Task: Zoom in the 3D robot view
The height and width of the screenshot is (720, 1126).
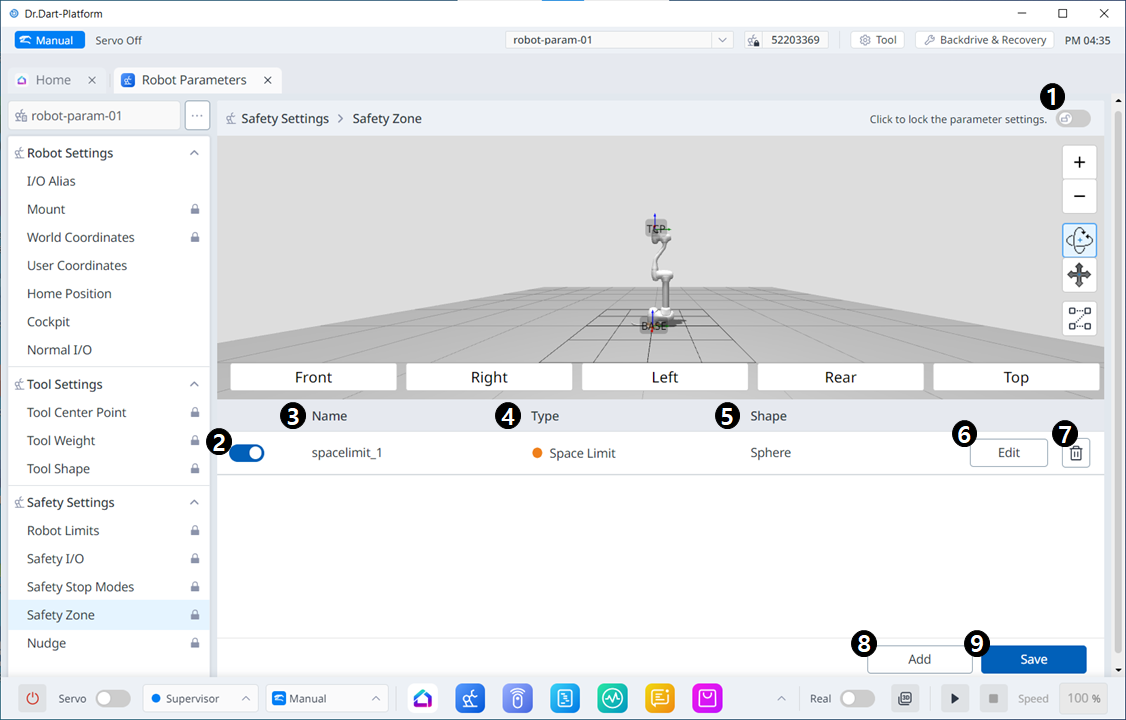Action: (1079, 163)
